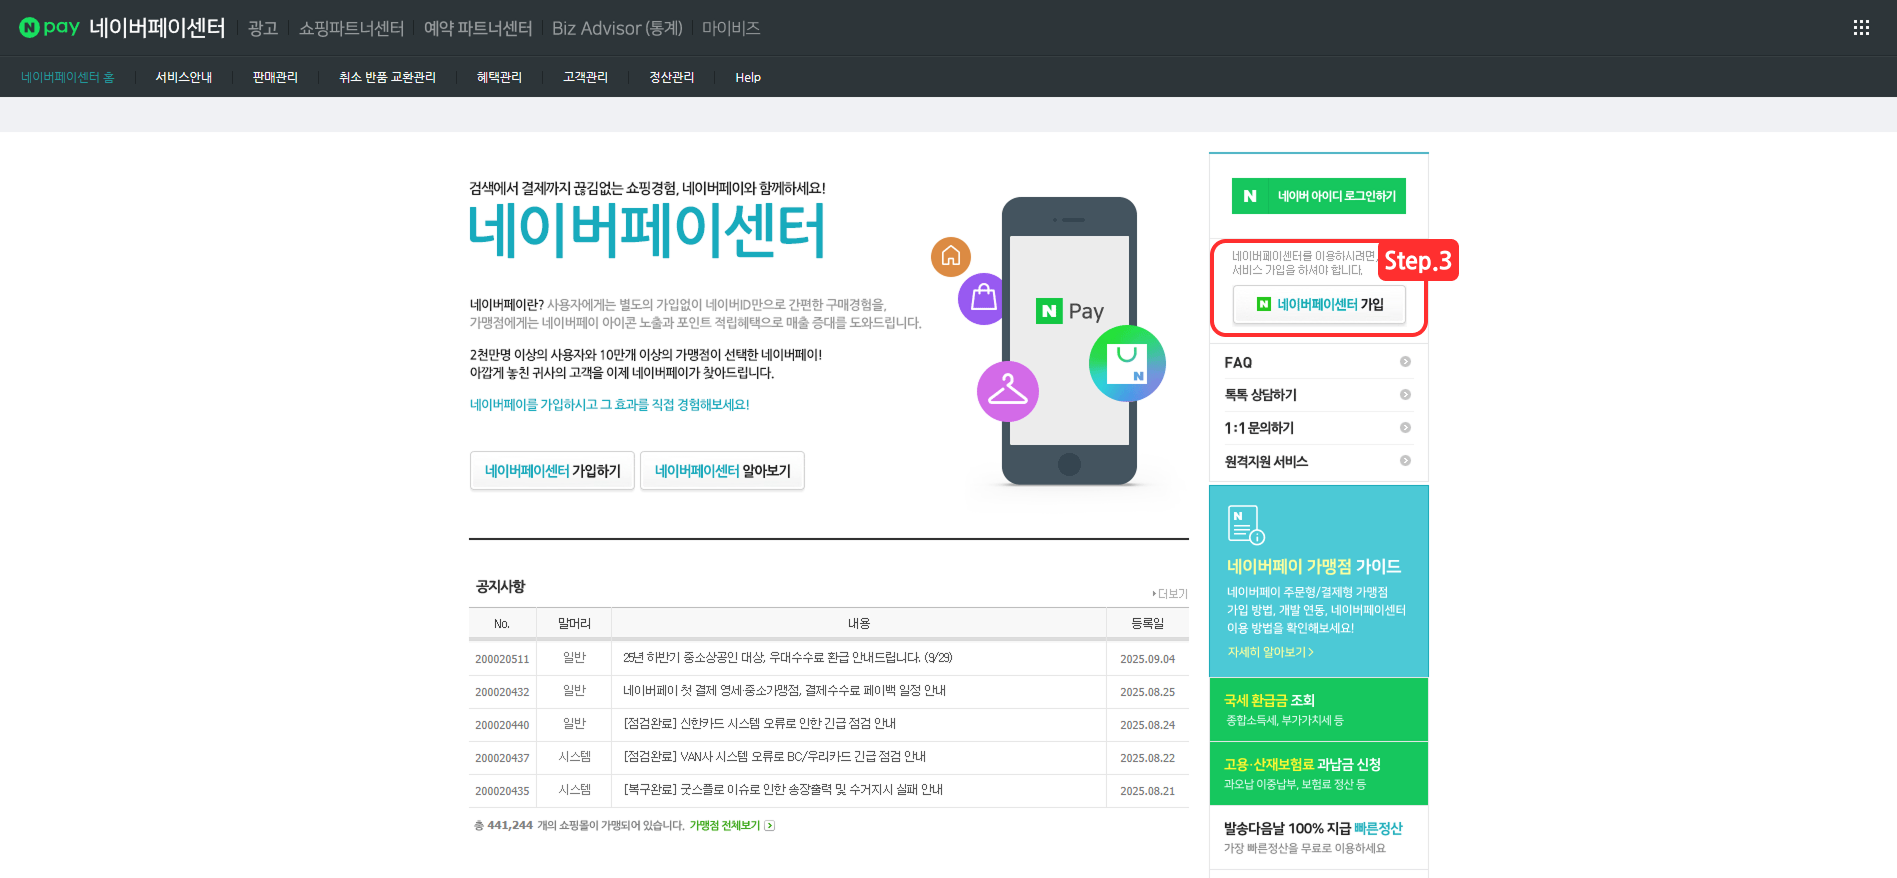The height and width of the screenshot is (878, 1897).
Task: Open the 광고 link in top bar
Action: [x=263, y=28]
